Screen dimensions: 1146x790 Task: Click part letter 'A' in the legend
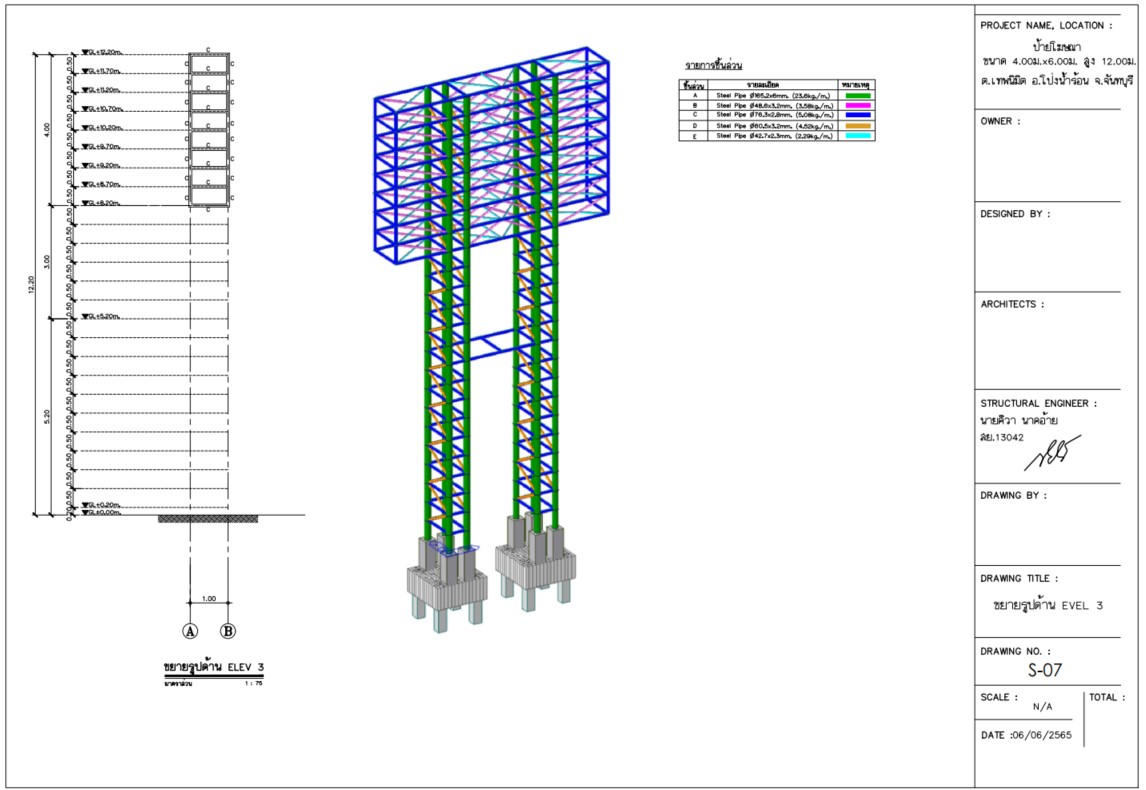[694, 95]
